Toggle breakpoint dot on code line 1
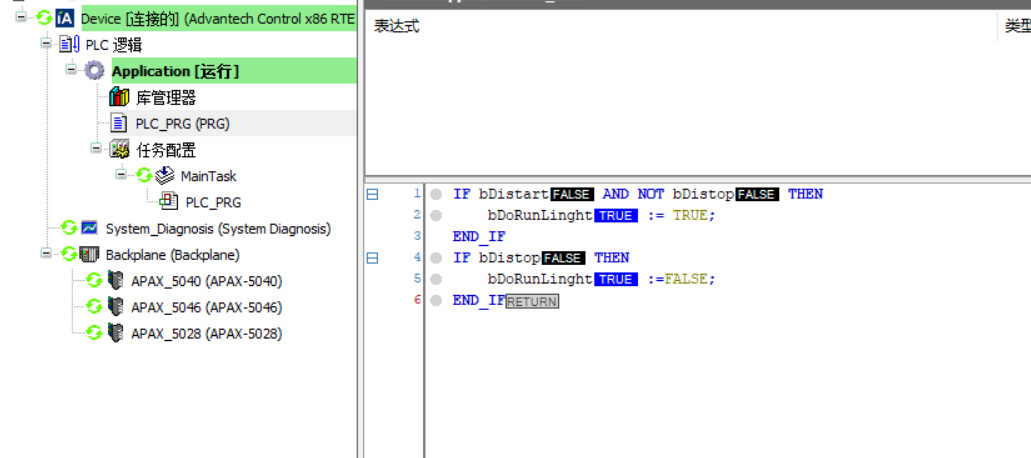 pyautogui.click(x=436, y=194)
